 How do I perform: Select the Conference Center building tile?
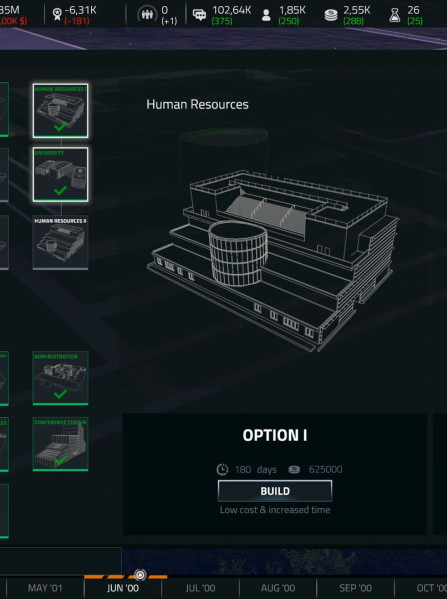point(60,444)
